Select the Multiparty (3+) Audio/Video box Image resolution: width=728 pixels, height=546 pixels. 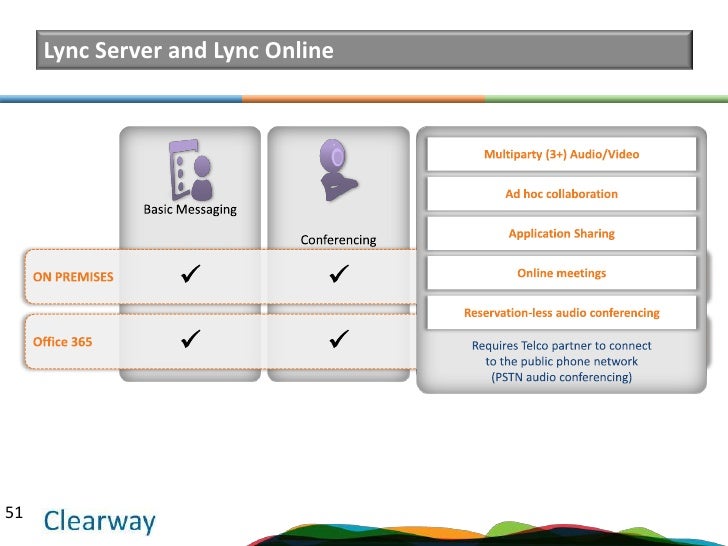coord(561,154)
